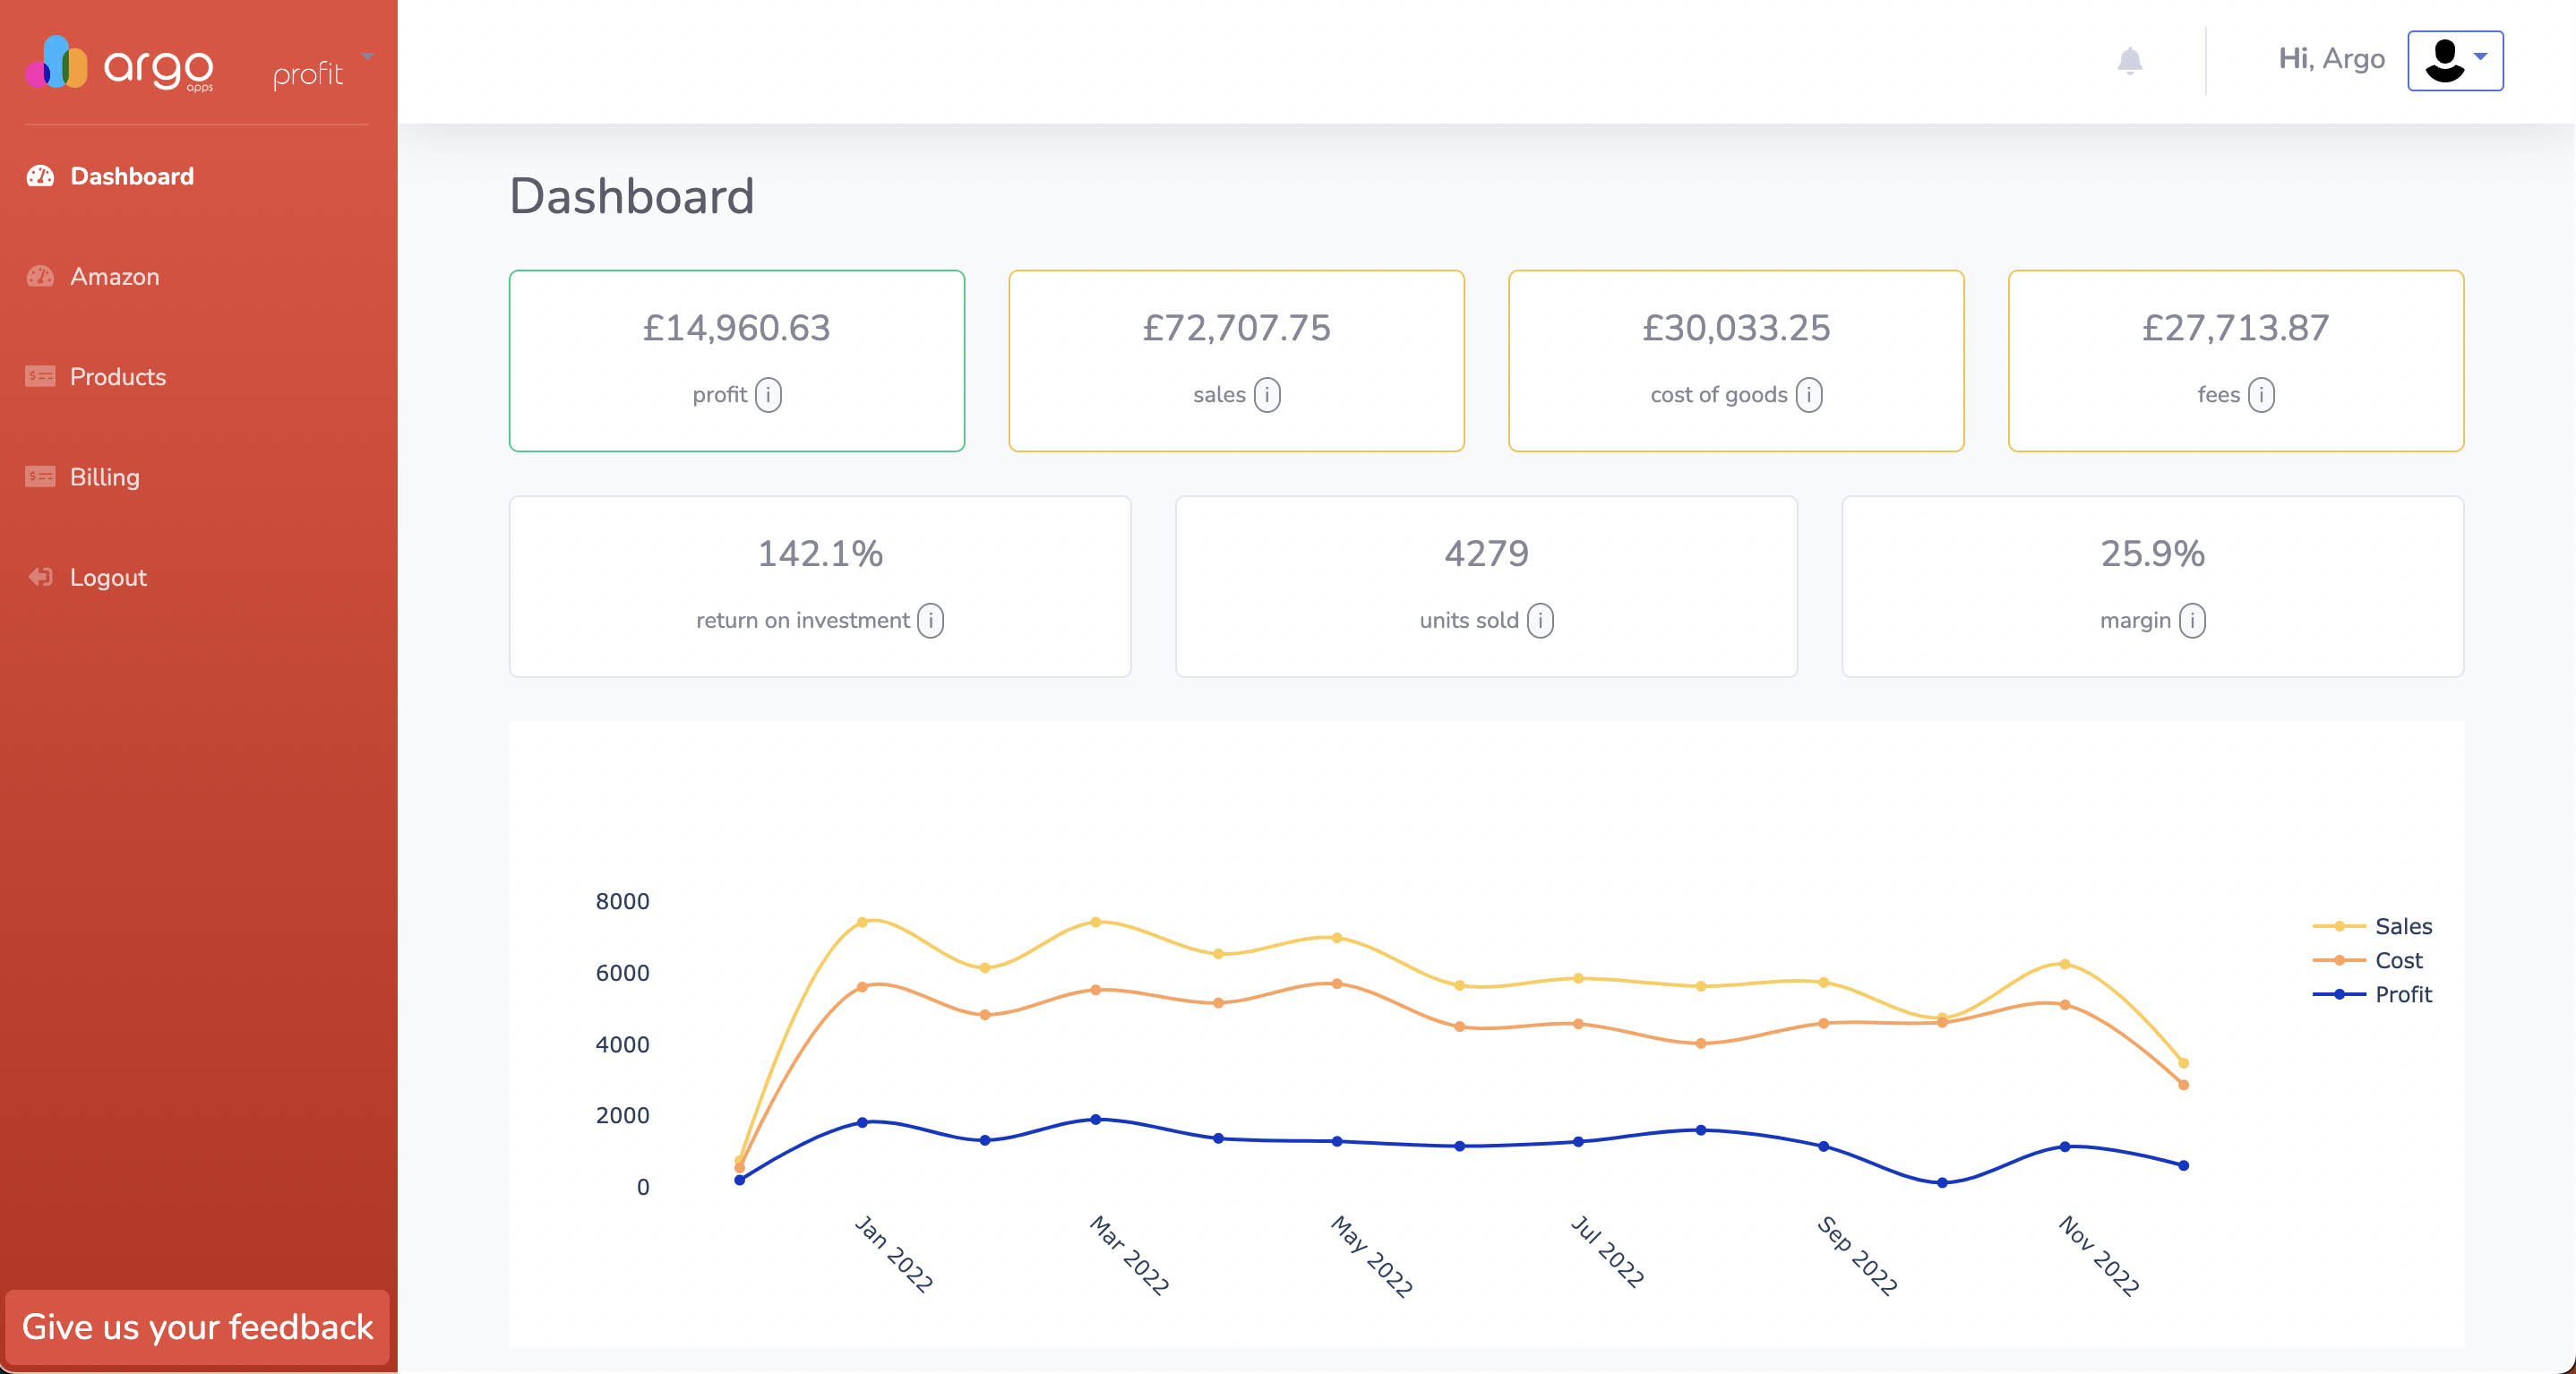Open cost of goods info icon

click(x=1808, y=395)
